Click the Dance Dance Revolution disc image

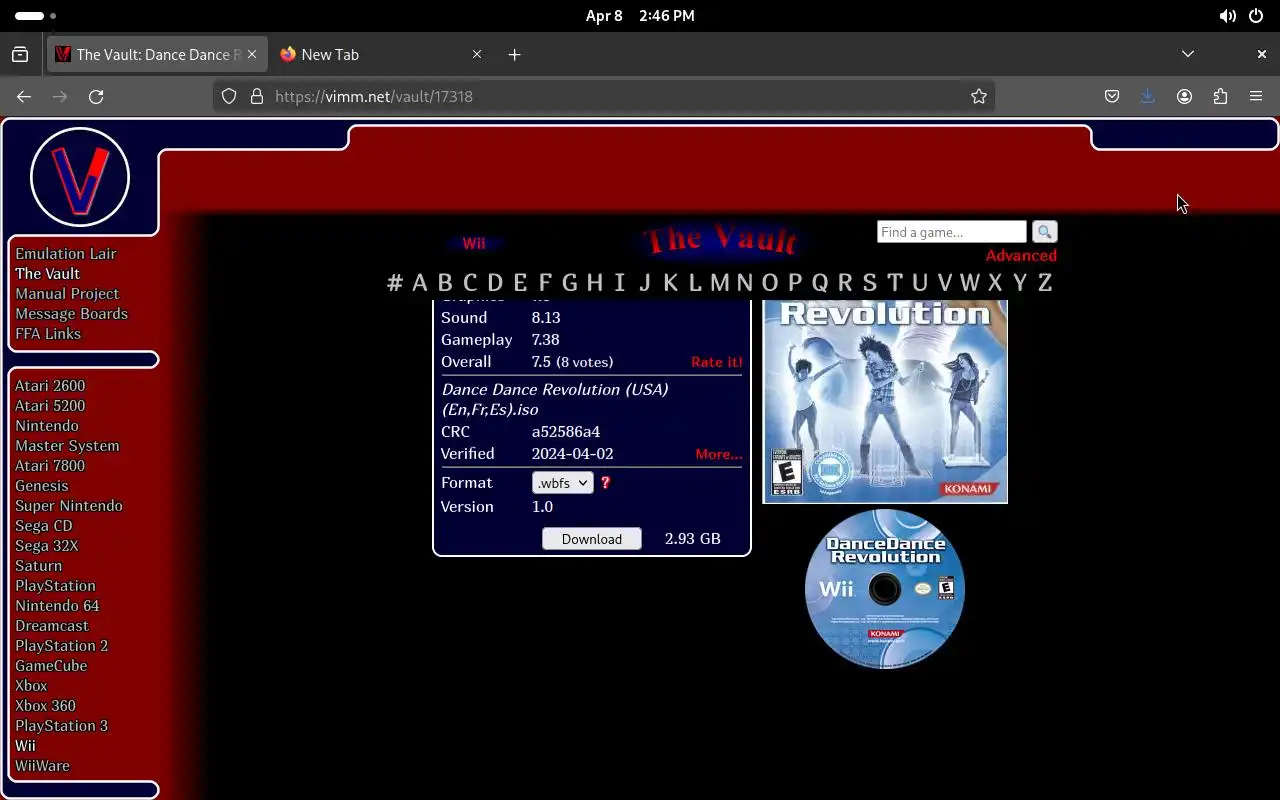(x=885, y=589)
